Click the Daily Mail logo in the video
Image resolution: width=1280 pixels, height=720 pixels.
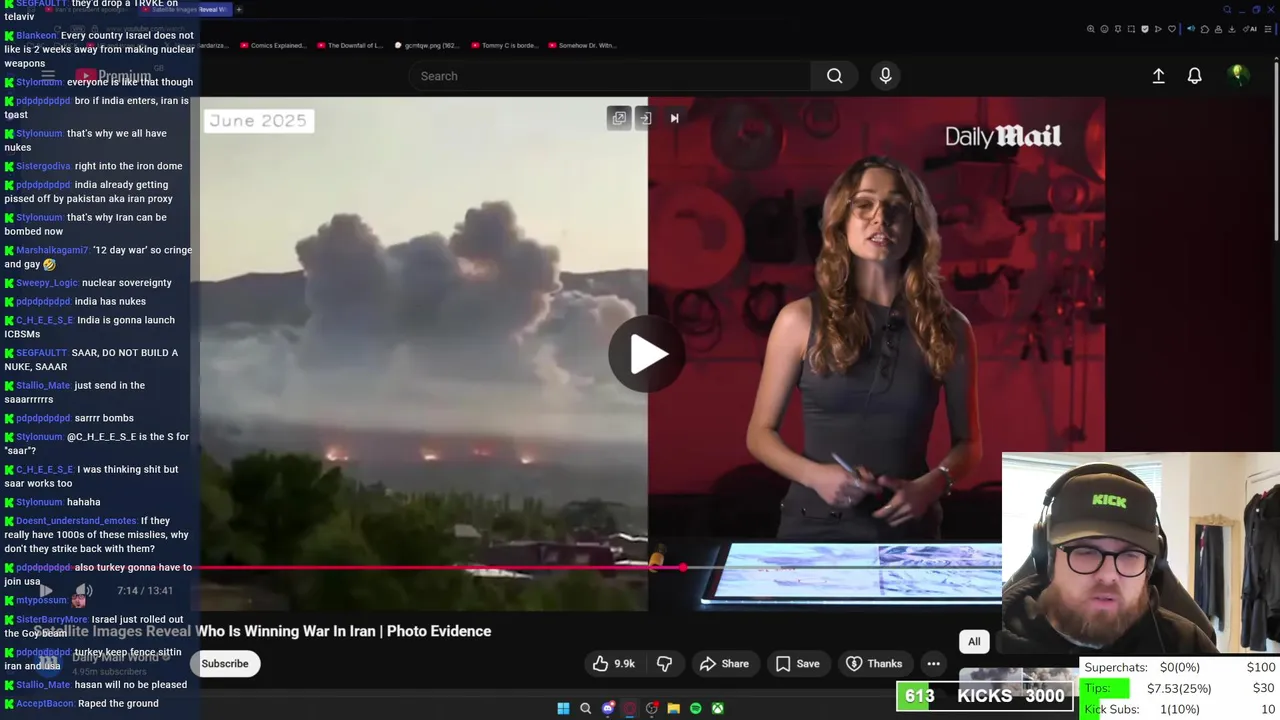[x=1003, y=136]
